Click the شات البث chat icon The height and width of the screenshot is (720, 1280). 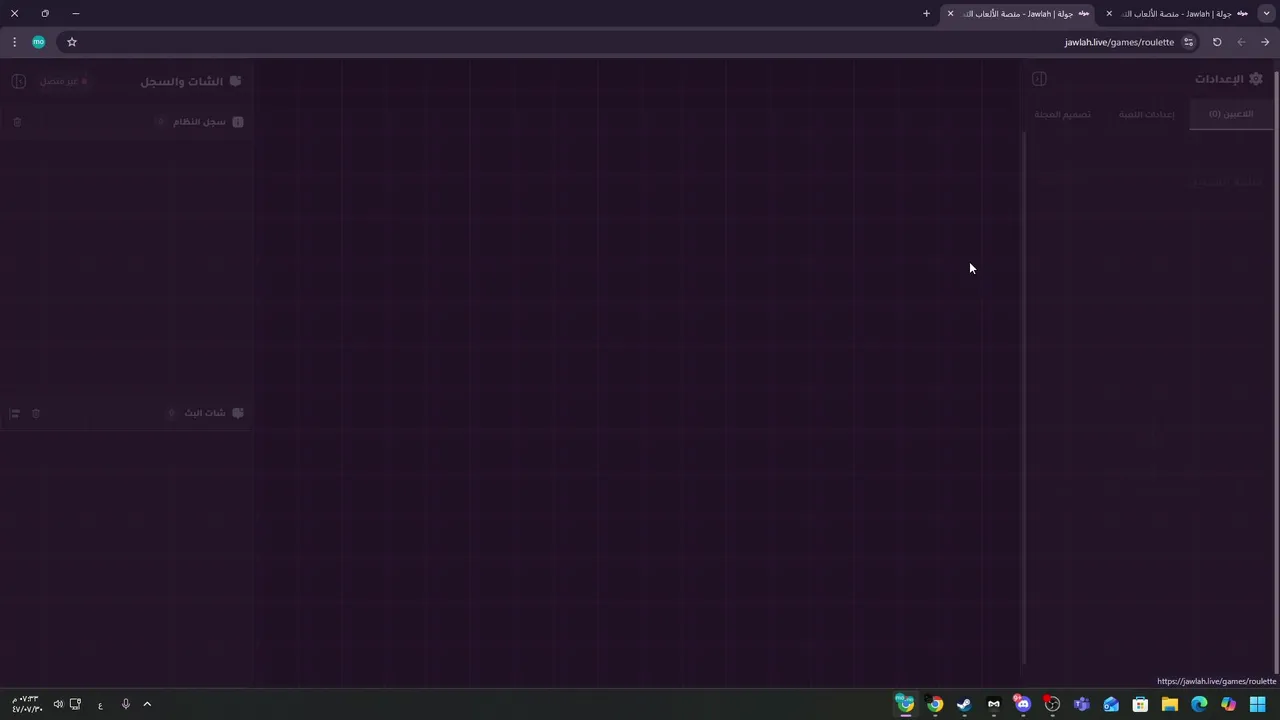238,413
